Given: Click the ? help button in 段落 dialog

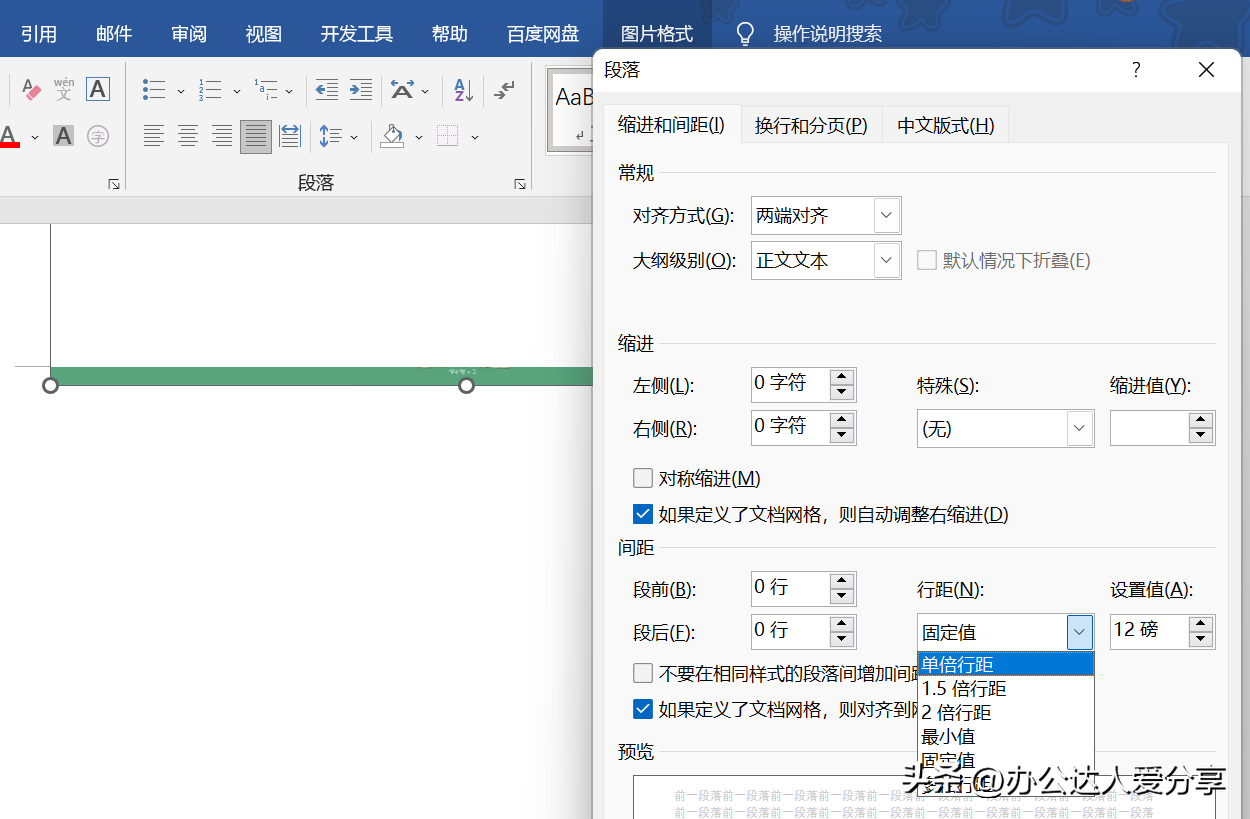Looking at the screenshot, I should [1136, 70].
